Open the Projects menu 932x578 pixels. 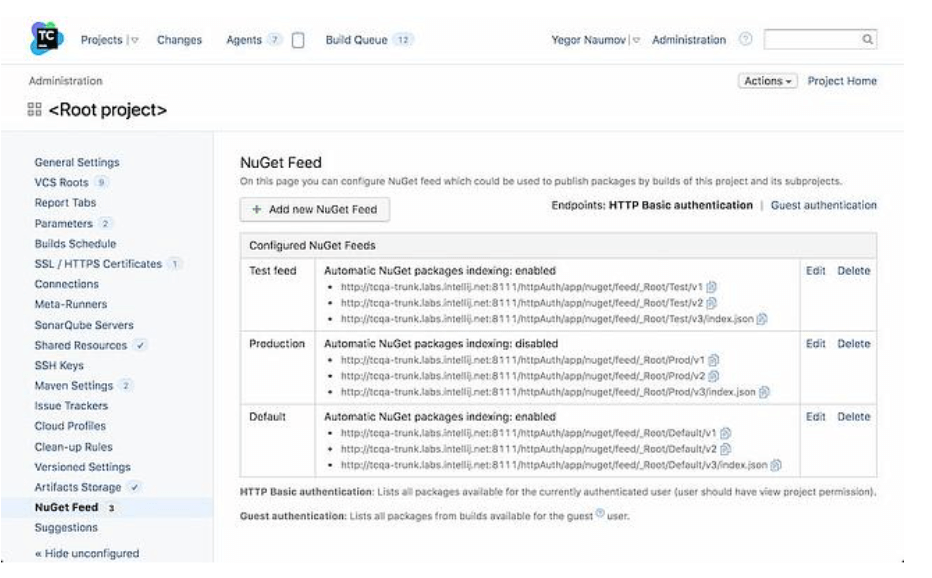[x=102, y=40]
